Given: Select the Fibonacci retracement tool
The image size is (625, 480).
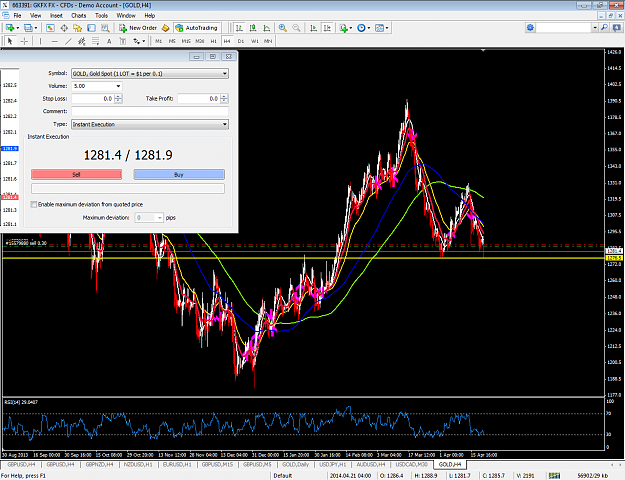Looking at the screenshot, I should click(95, 41).
